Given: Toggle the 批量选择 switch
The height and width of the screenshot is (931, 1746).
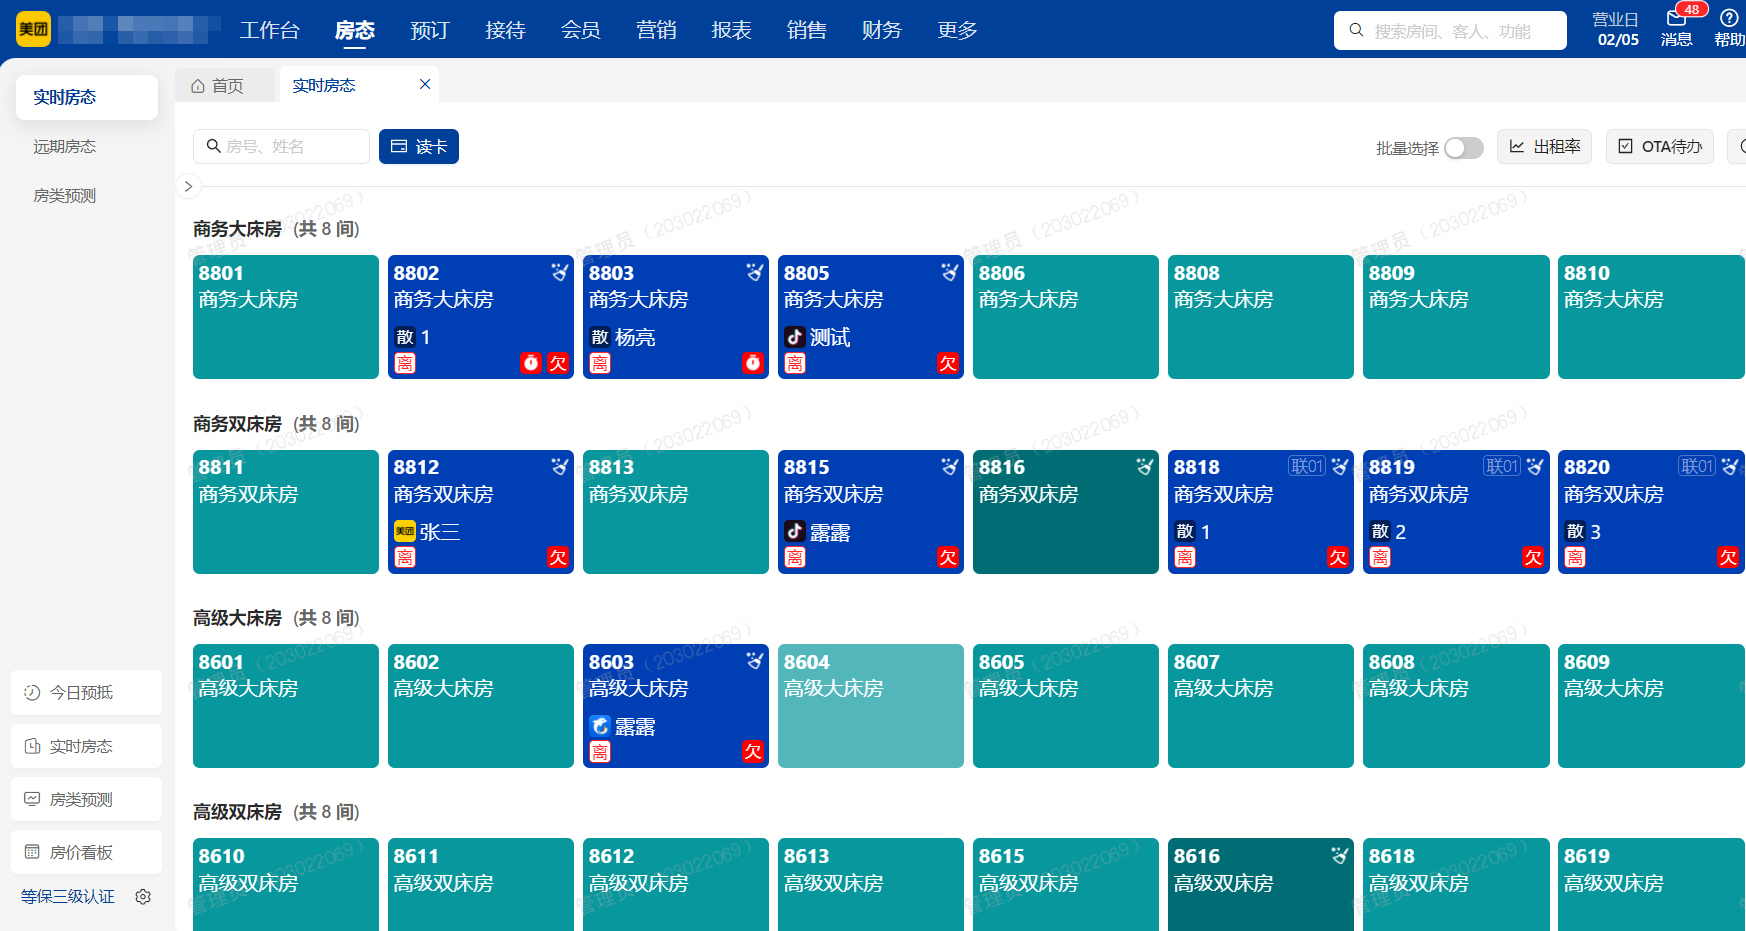Looking at the screenshot, I should click(1463, 148).
